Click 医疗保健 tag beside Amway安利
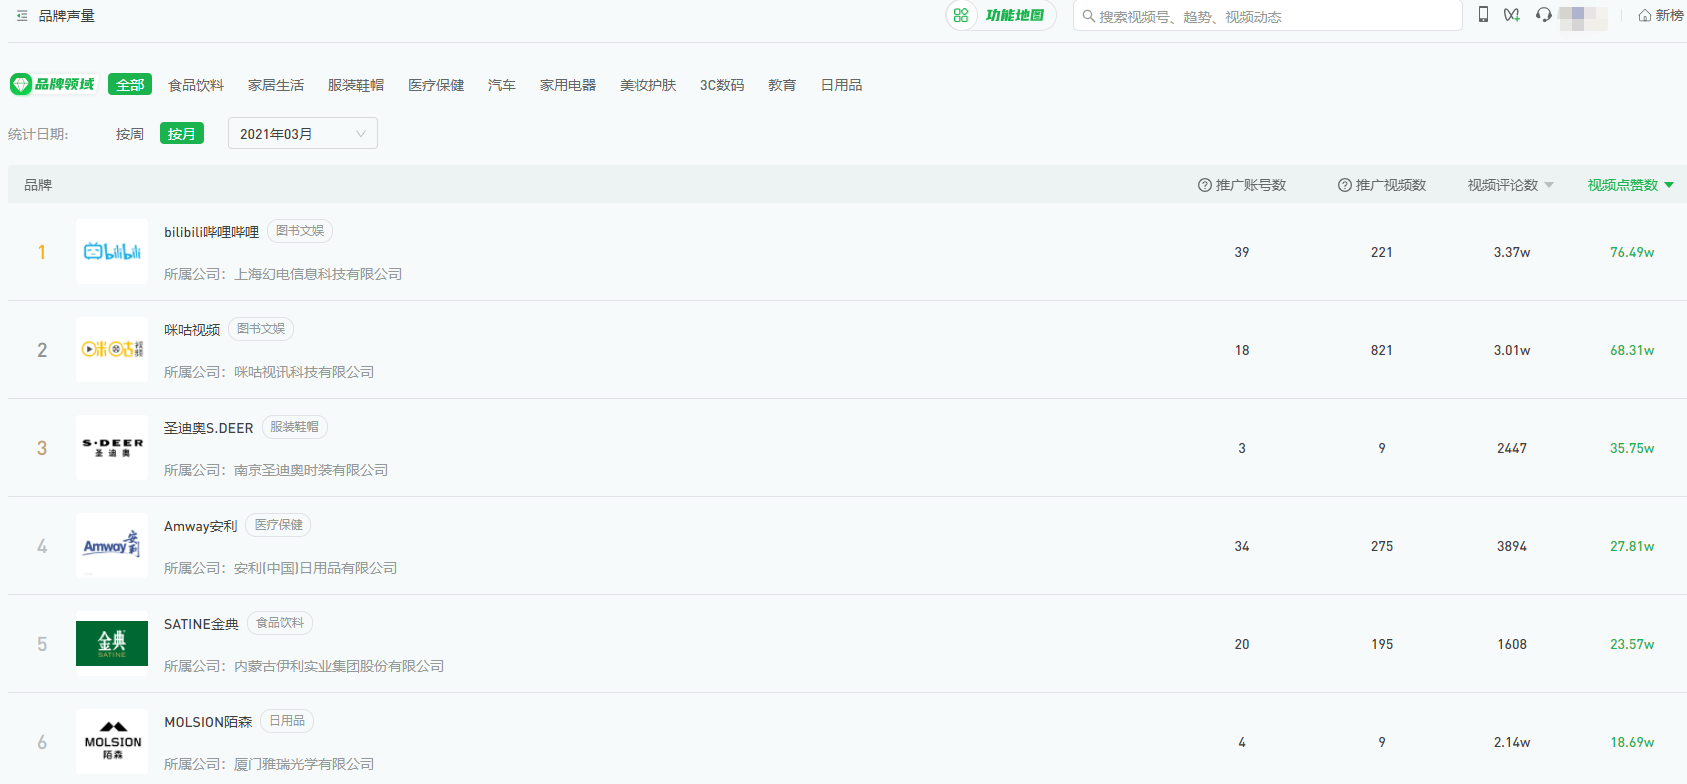Screen dimensions: 1687x784 (x=278, y=525)
